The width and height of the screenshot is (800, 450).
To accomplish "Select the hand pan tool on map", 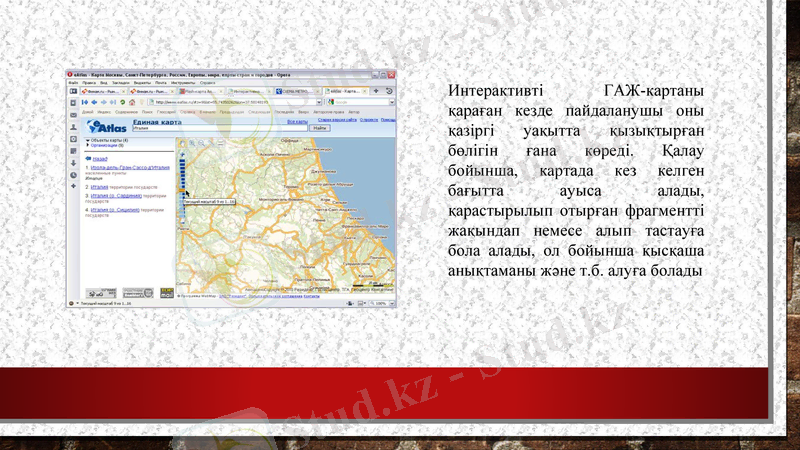I will (182, 143).
